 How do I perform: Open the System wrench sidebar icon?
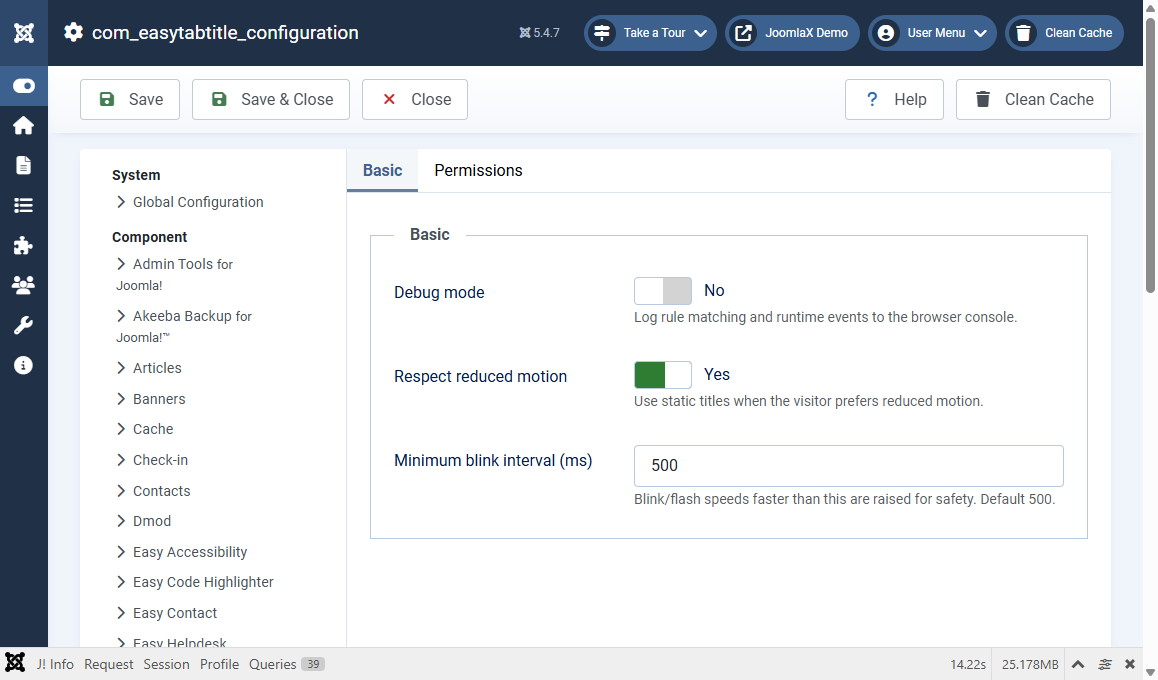[x=24, y=325]
